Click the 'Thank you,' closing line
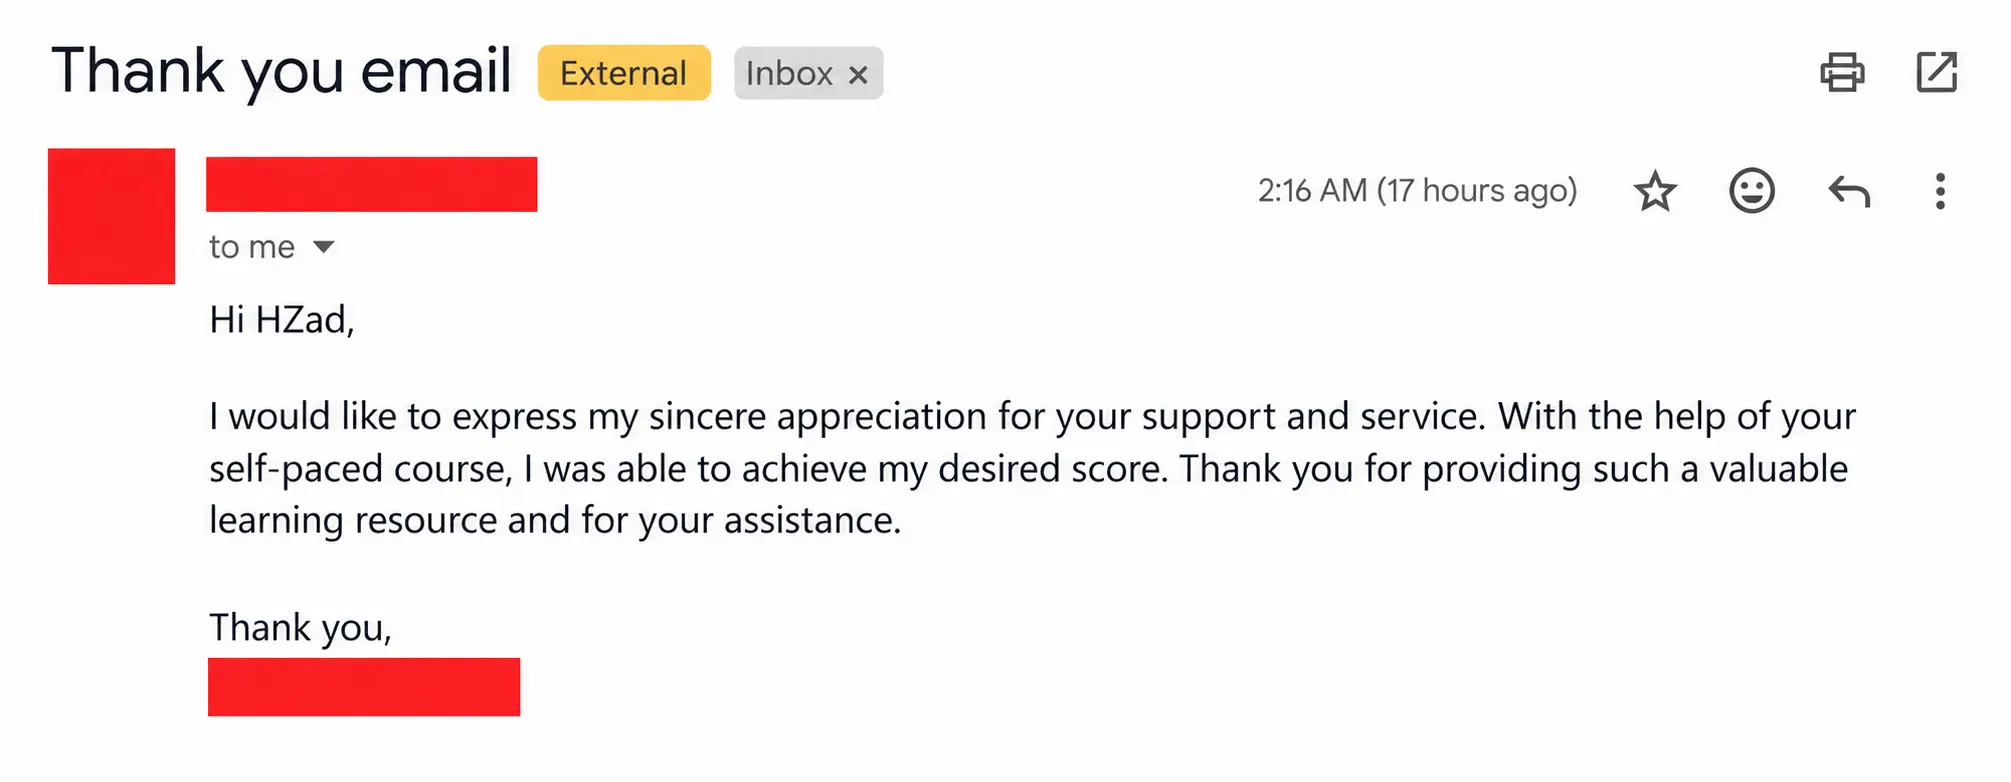Viewport: 2011px width, 782px height. (x=300, y=628)
